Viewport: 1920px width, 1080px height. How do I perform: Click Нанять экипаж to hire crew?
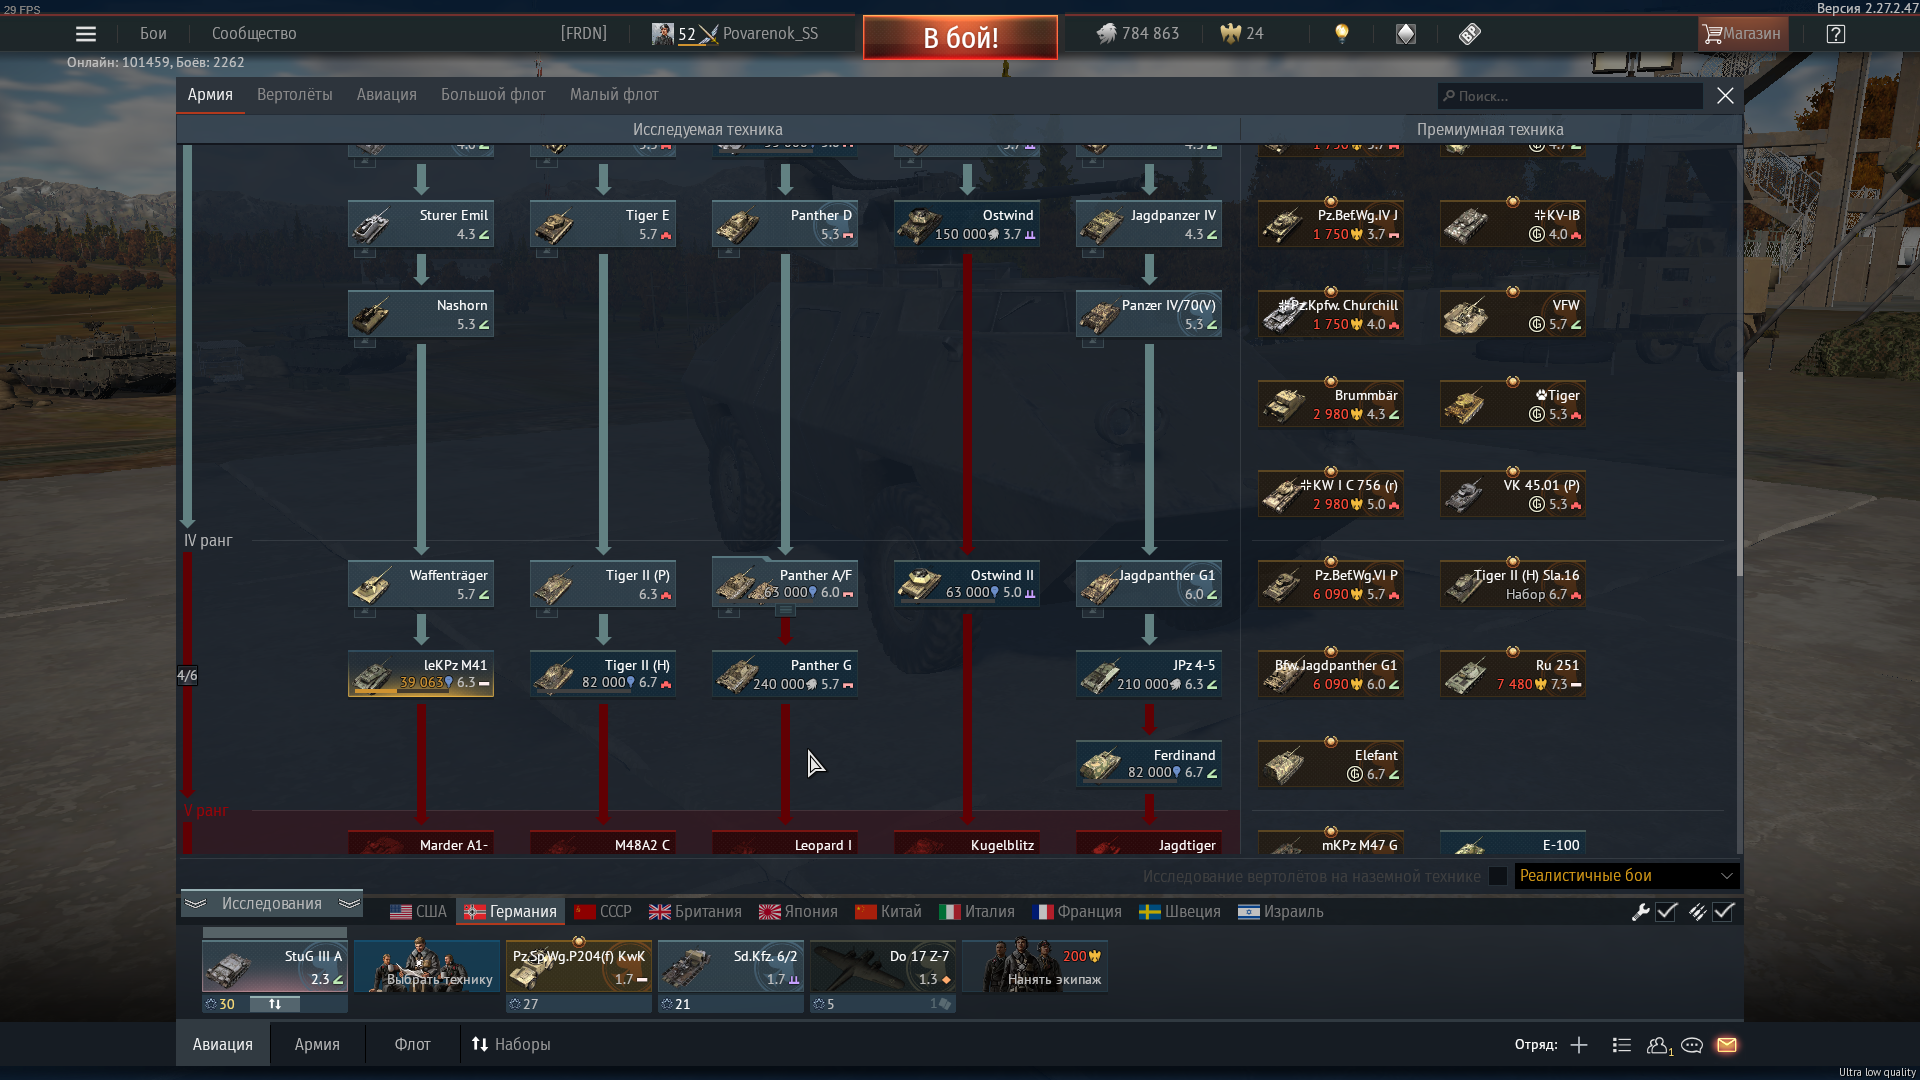coord(1035,966)
